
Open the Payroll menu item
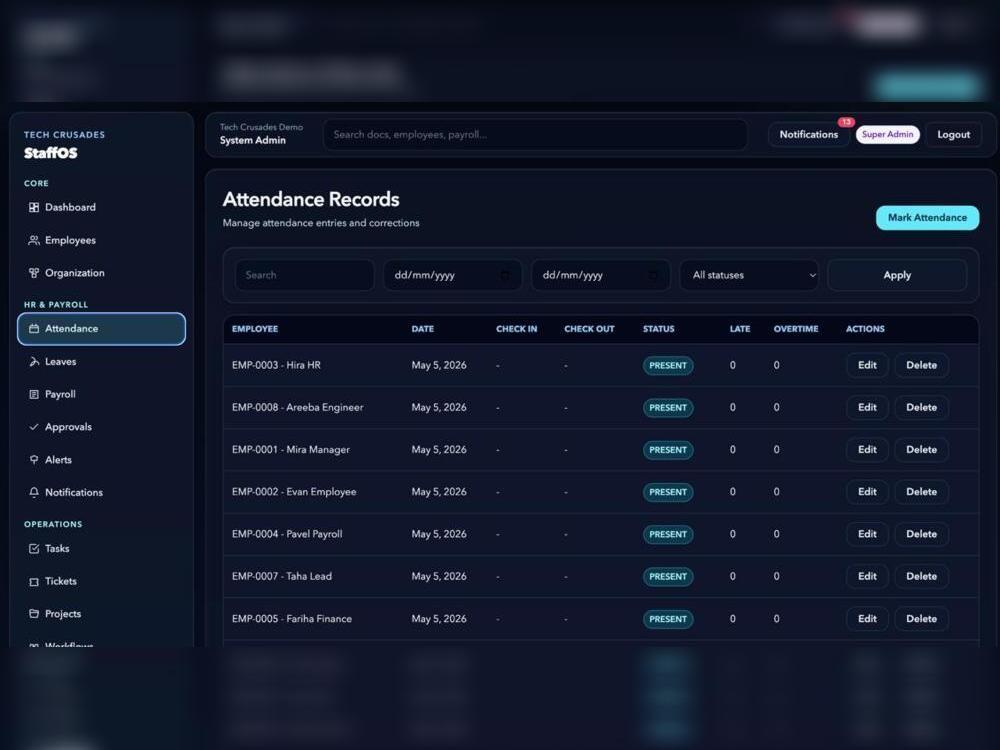101,394
